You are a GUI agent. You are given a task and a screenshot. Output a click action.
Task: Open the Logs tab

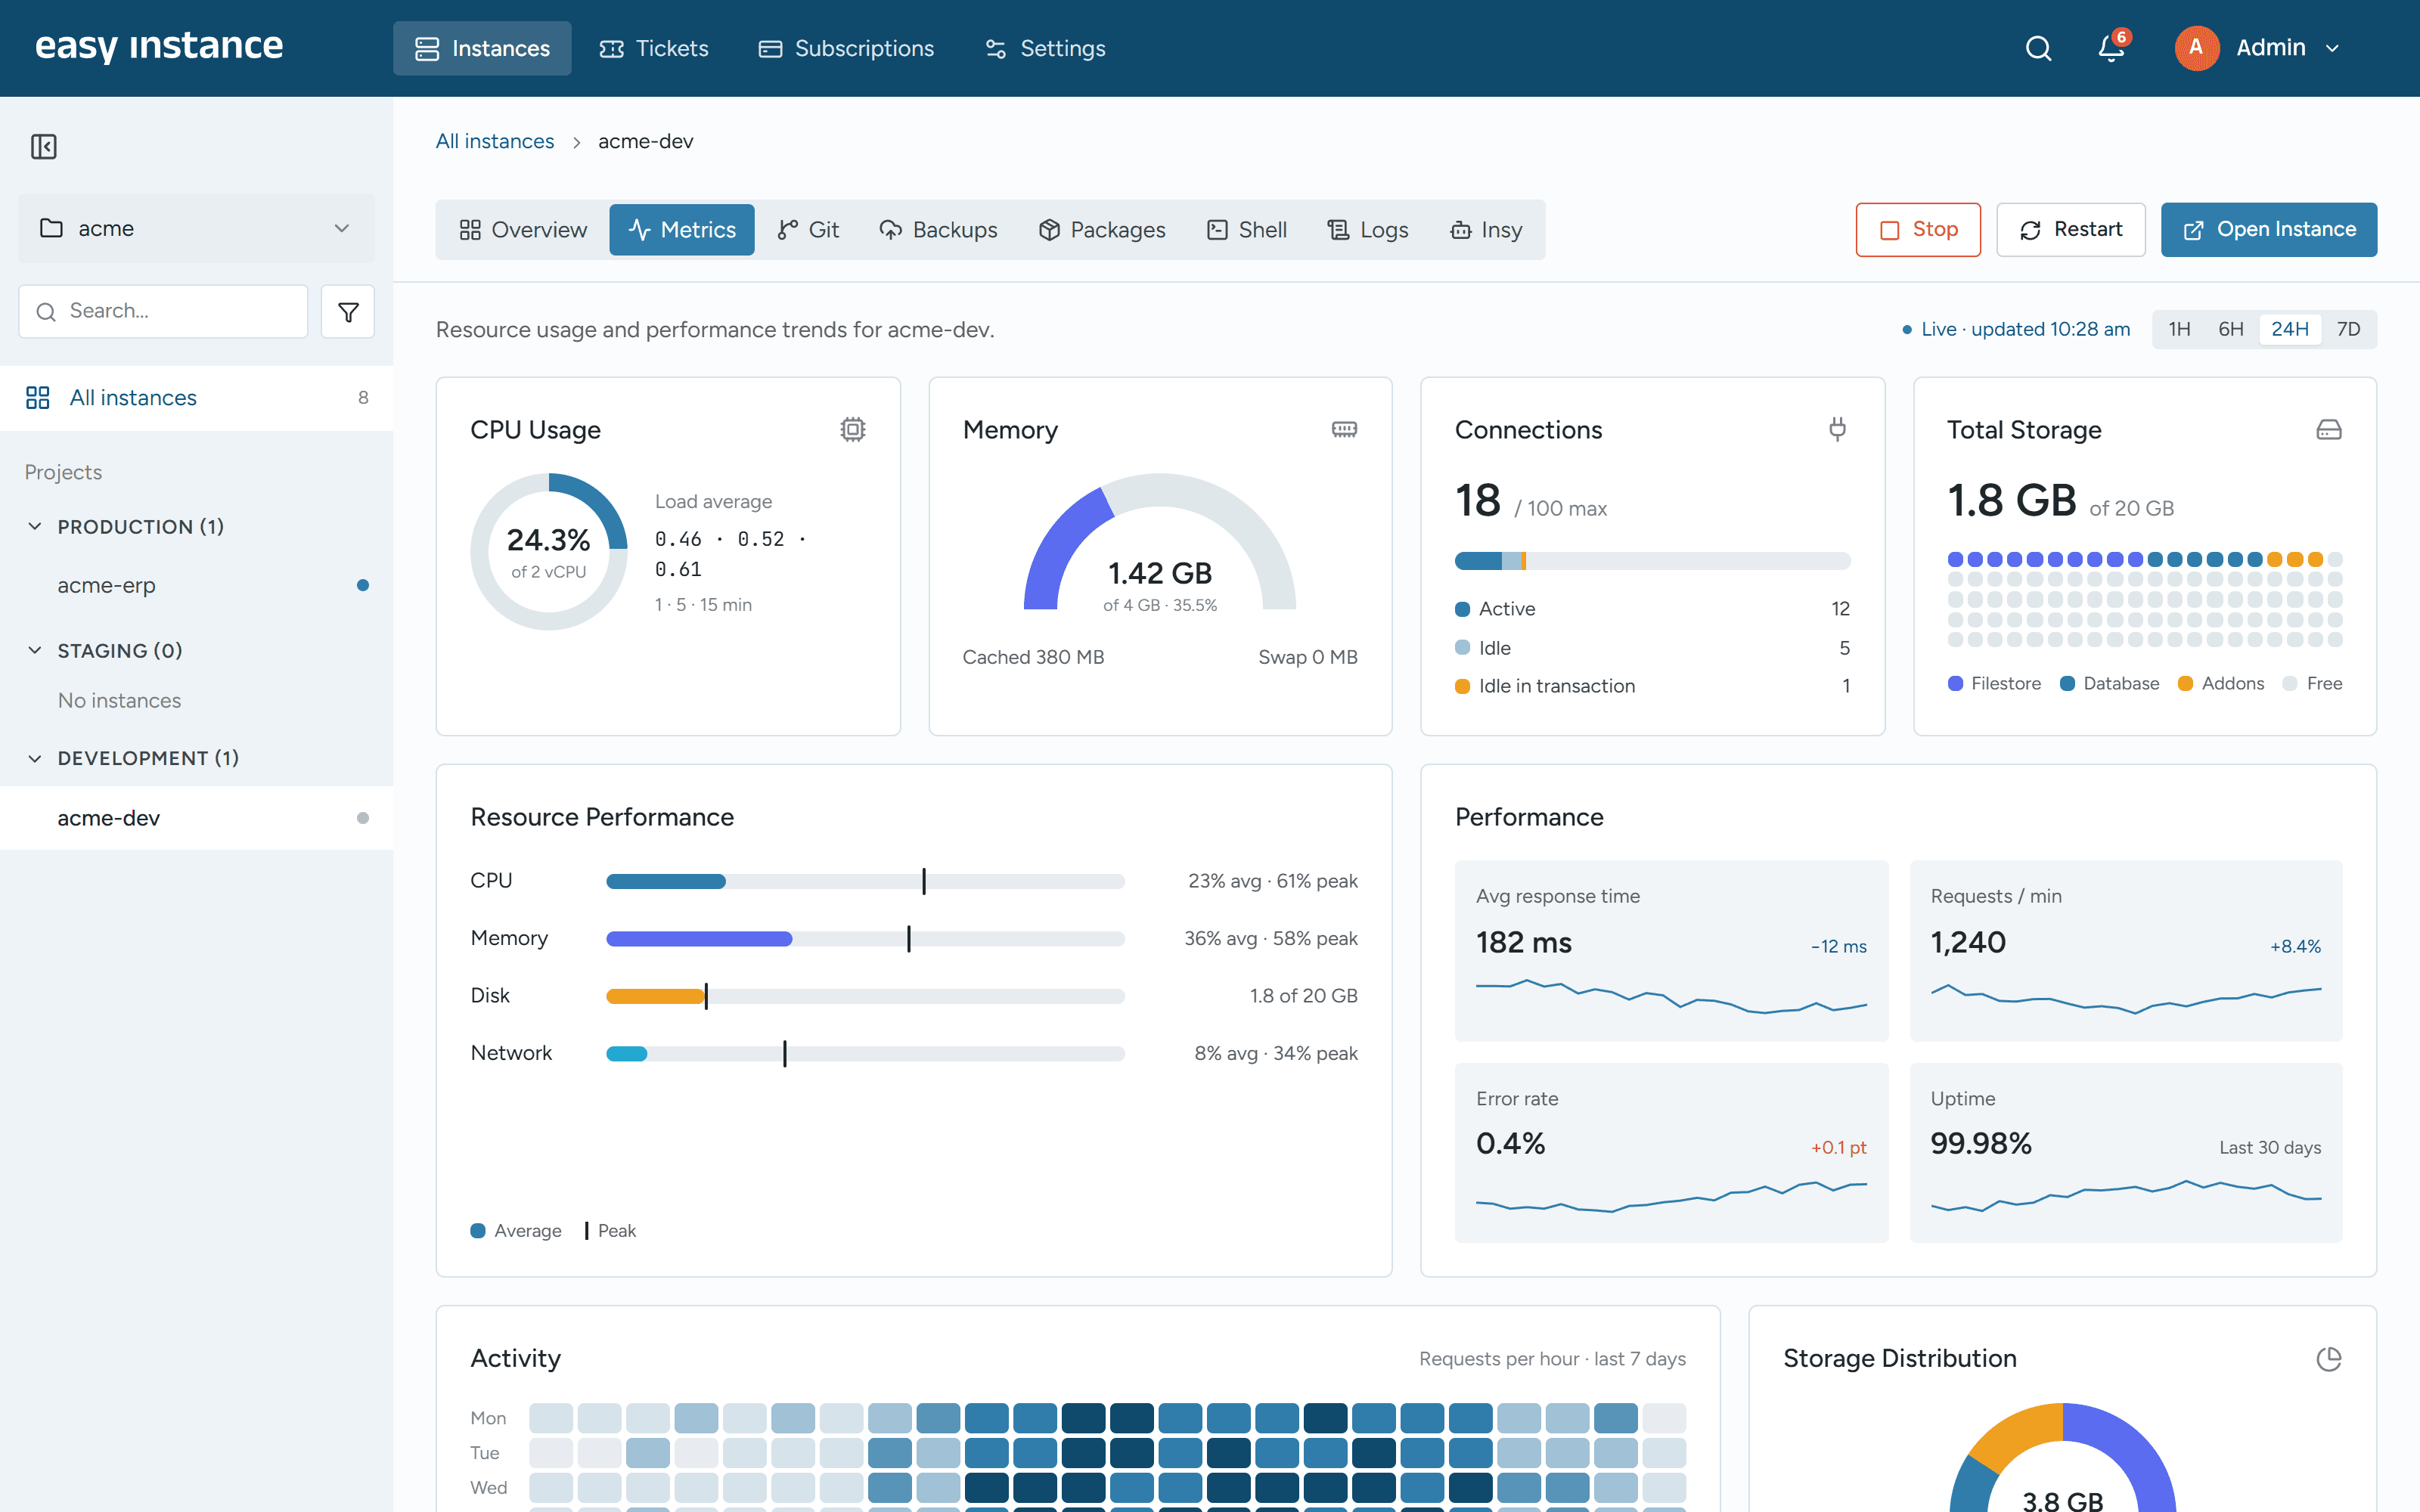(1367, 230)
